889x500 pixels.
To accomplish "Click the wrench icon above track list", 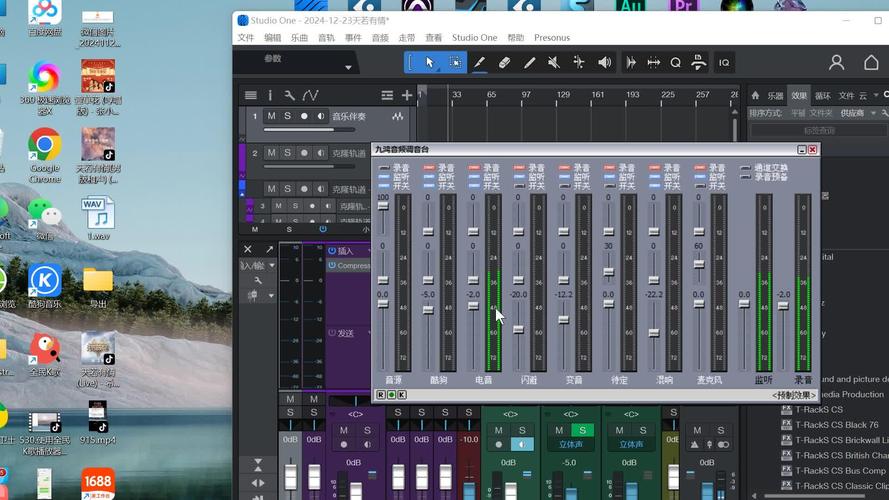I will pyautogui.click(x=289, y=95).
